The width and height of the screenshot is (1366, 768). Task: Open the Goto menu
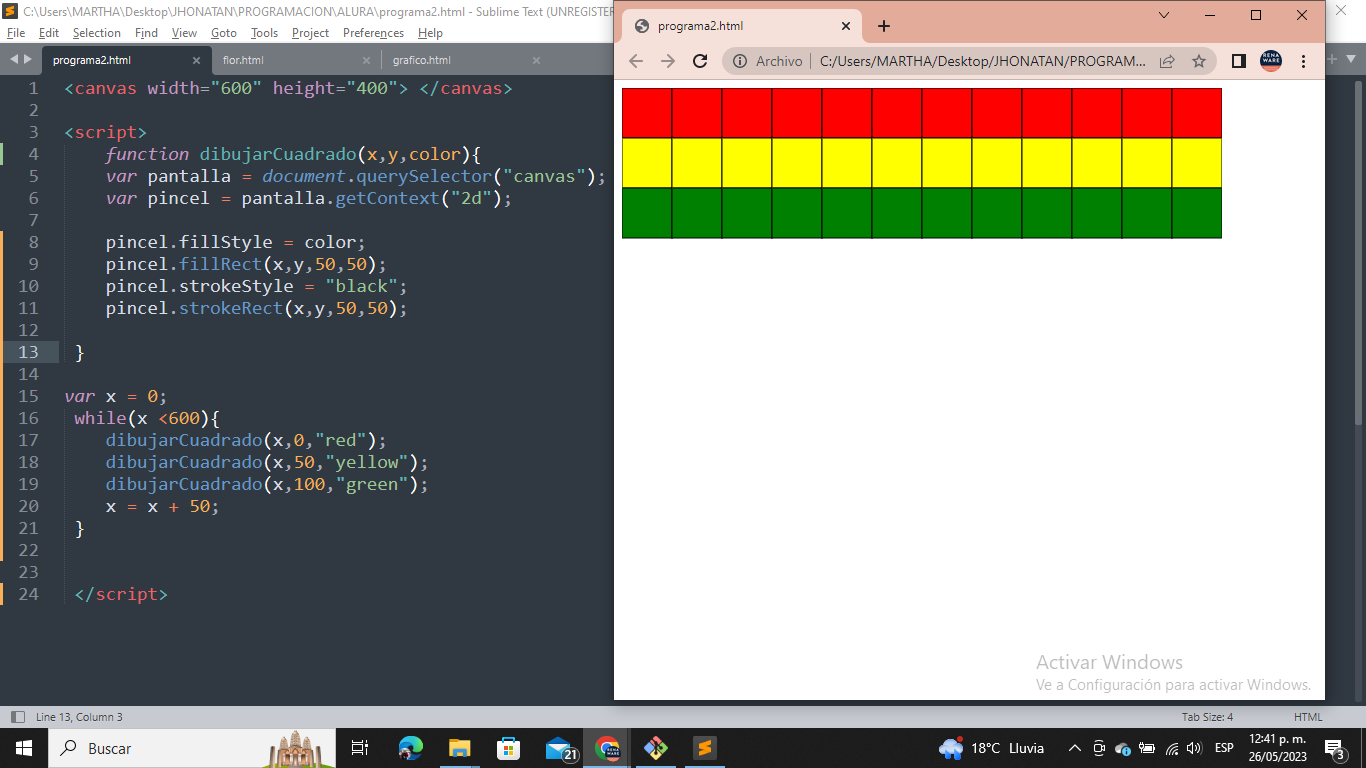[x=224, y=33]
